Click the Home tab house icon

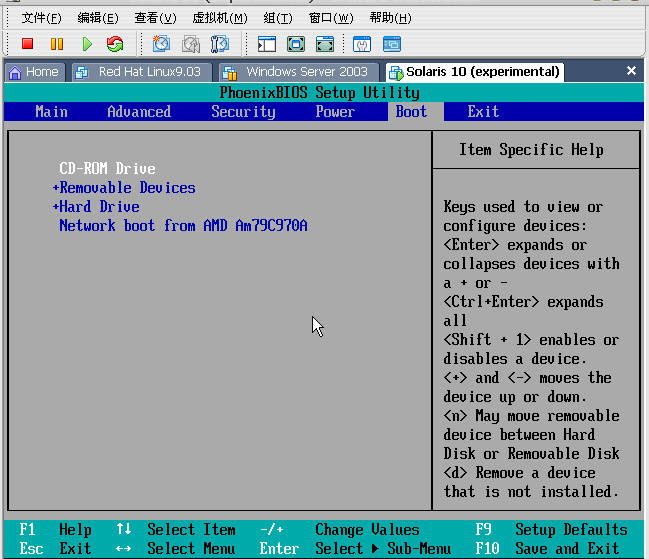coord(15,72)
